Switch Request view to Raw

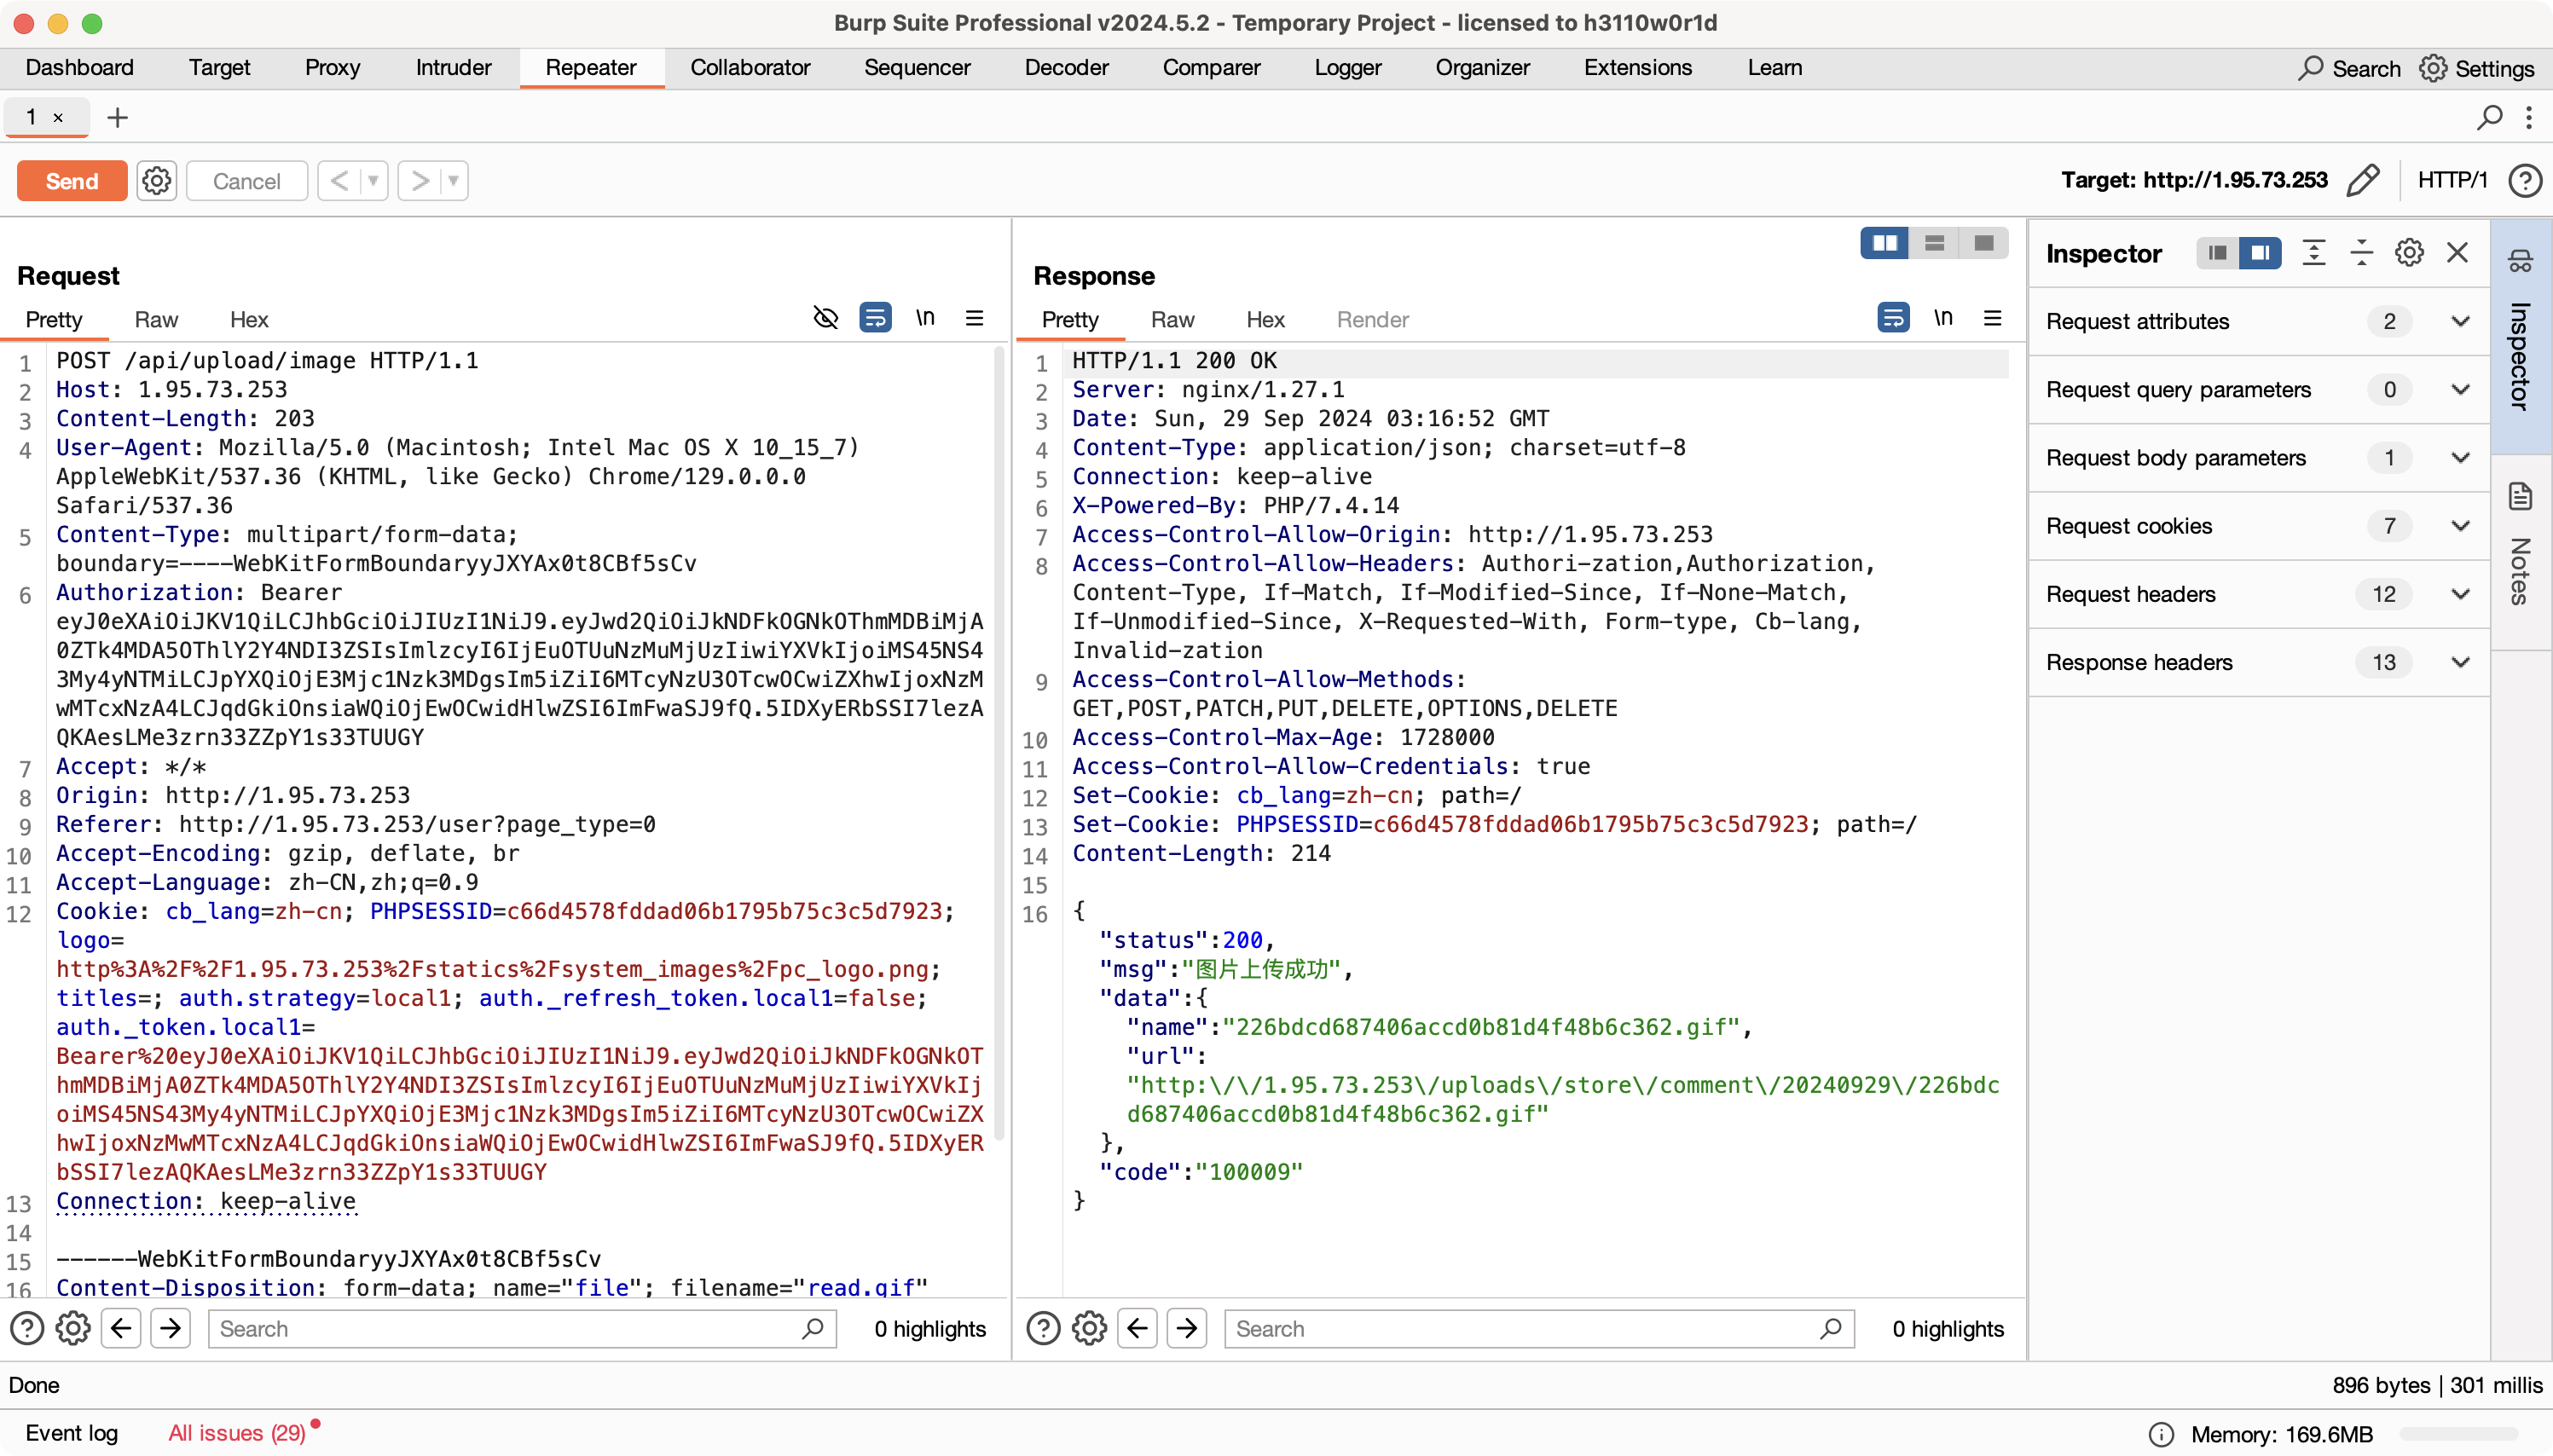click(x=156, y=319)
